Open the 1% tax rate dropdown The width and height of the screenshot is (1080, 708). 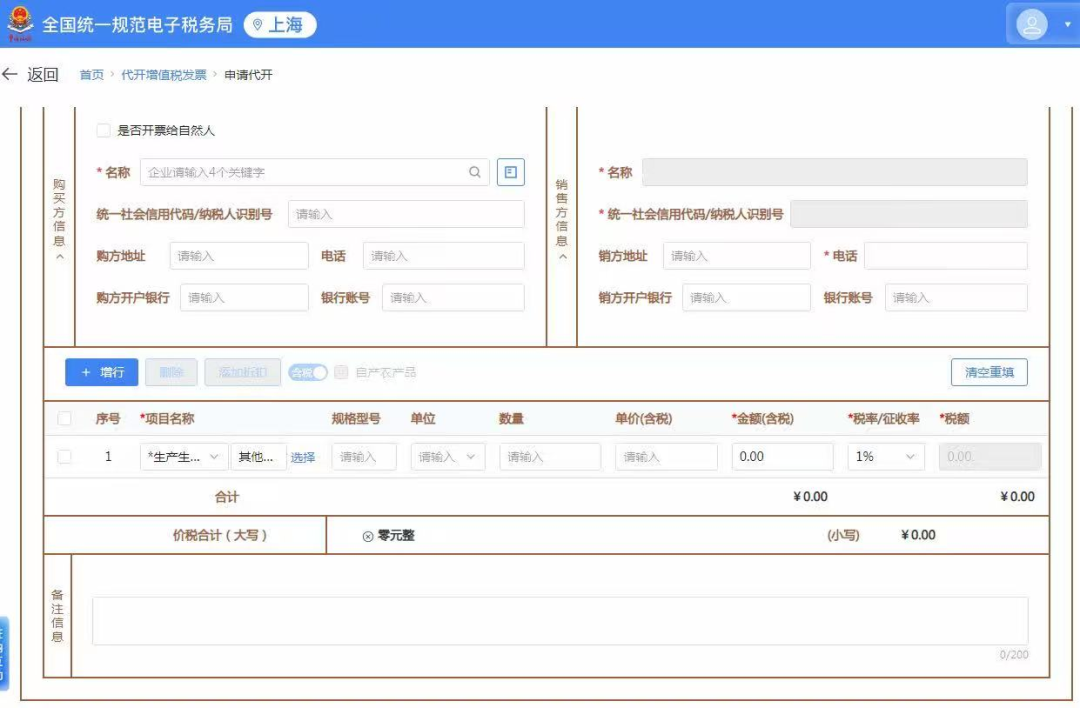(886, 457)
